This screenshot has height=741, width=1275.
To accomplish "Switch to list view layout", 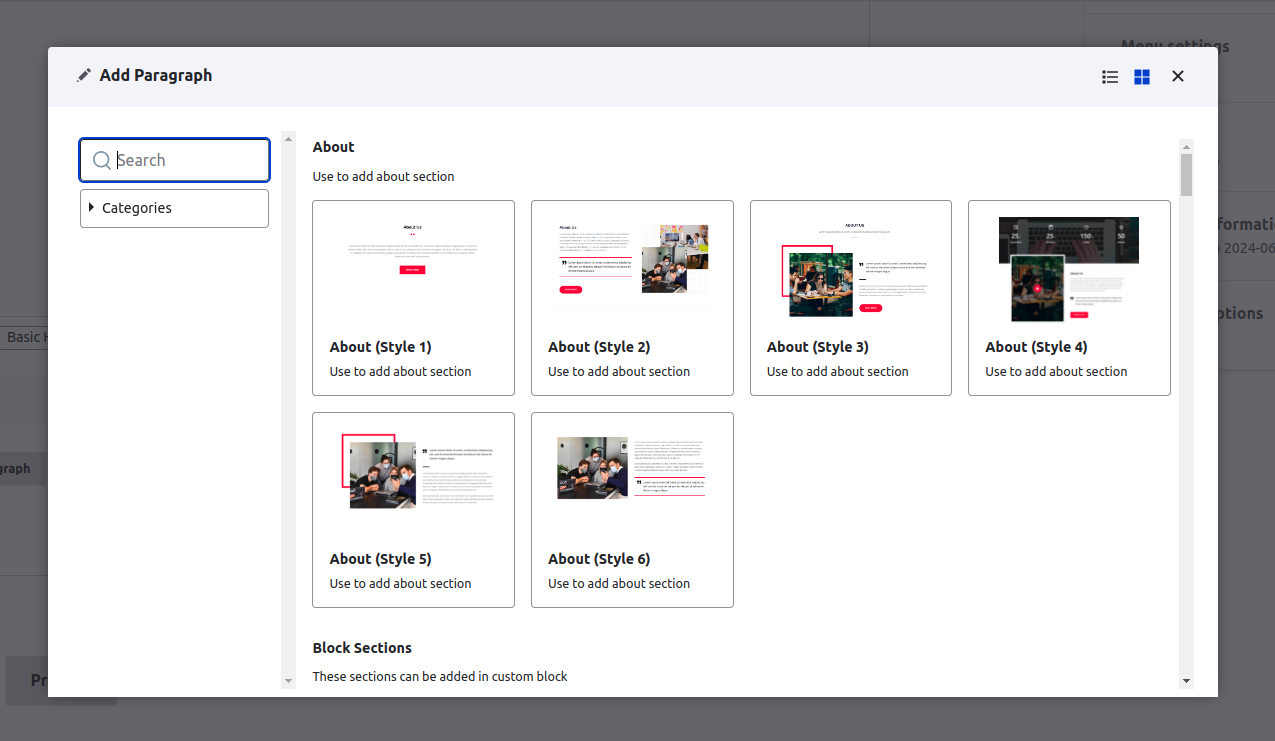I will pos(1110,77).
